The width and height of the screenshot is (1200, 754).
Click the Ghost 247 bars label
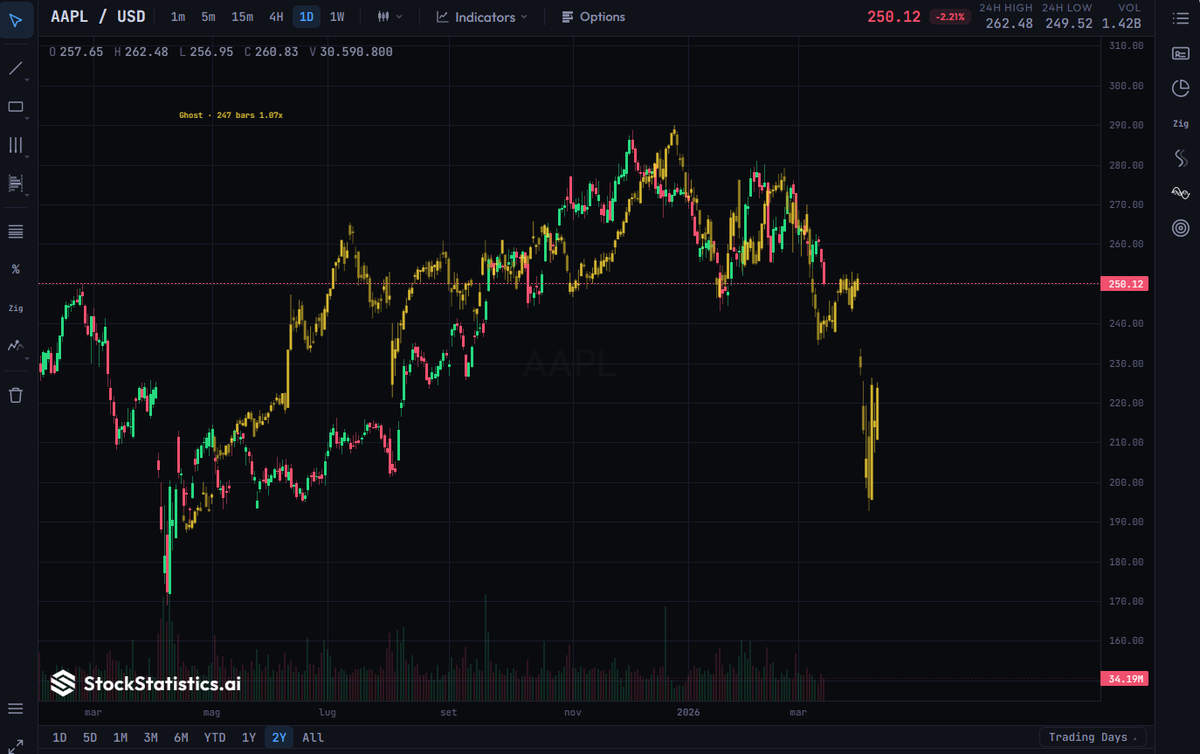(231, 115)
